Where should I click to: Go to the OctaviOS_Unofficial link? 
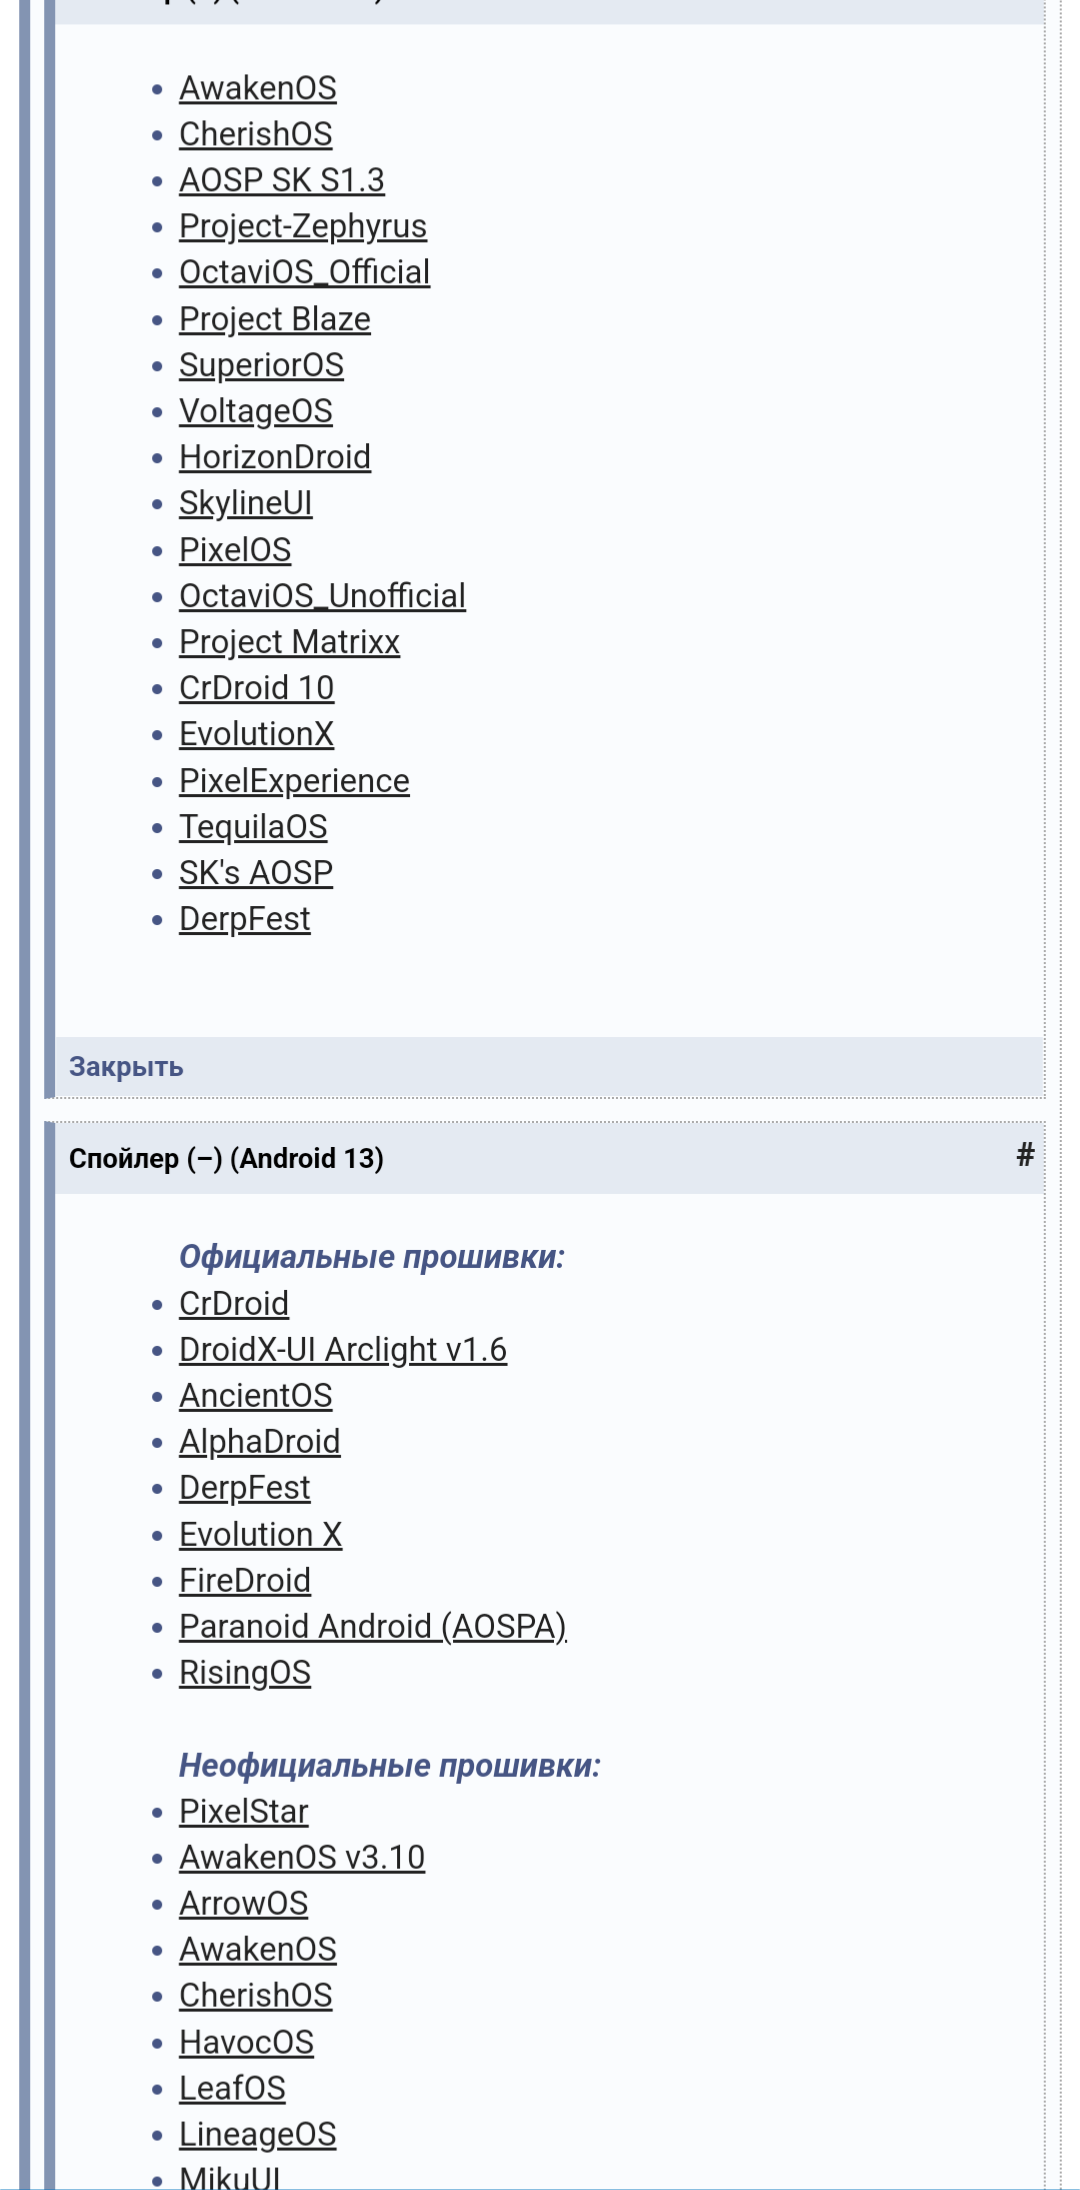[x=323, y=596]
